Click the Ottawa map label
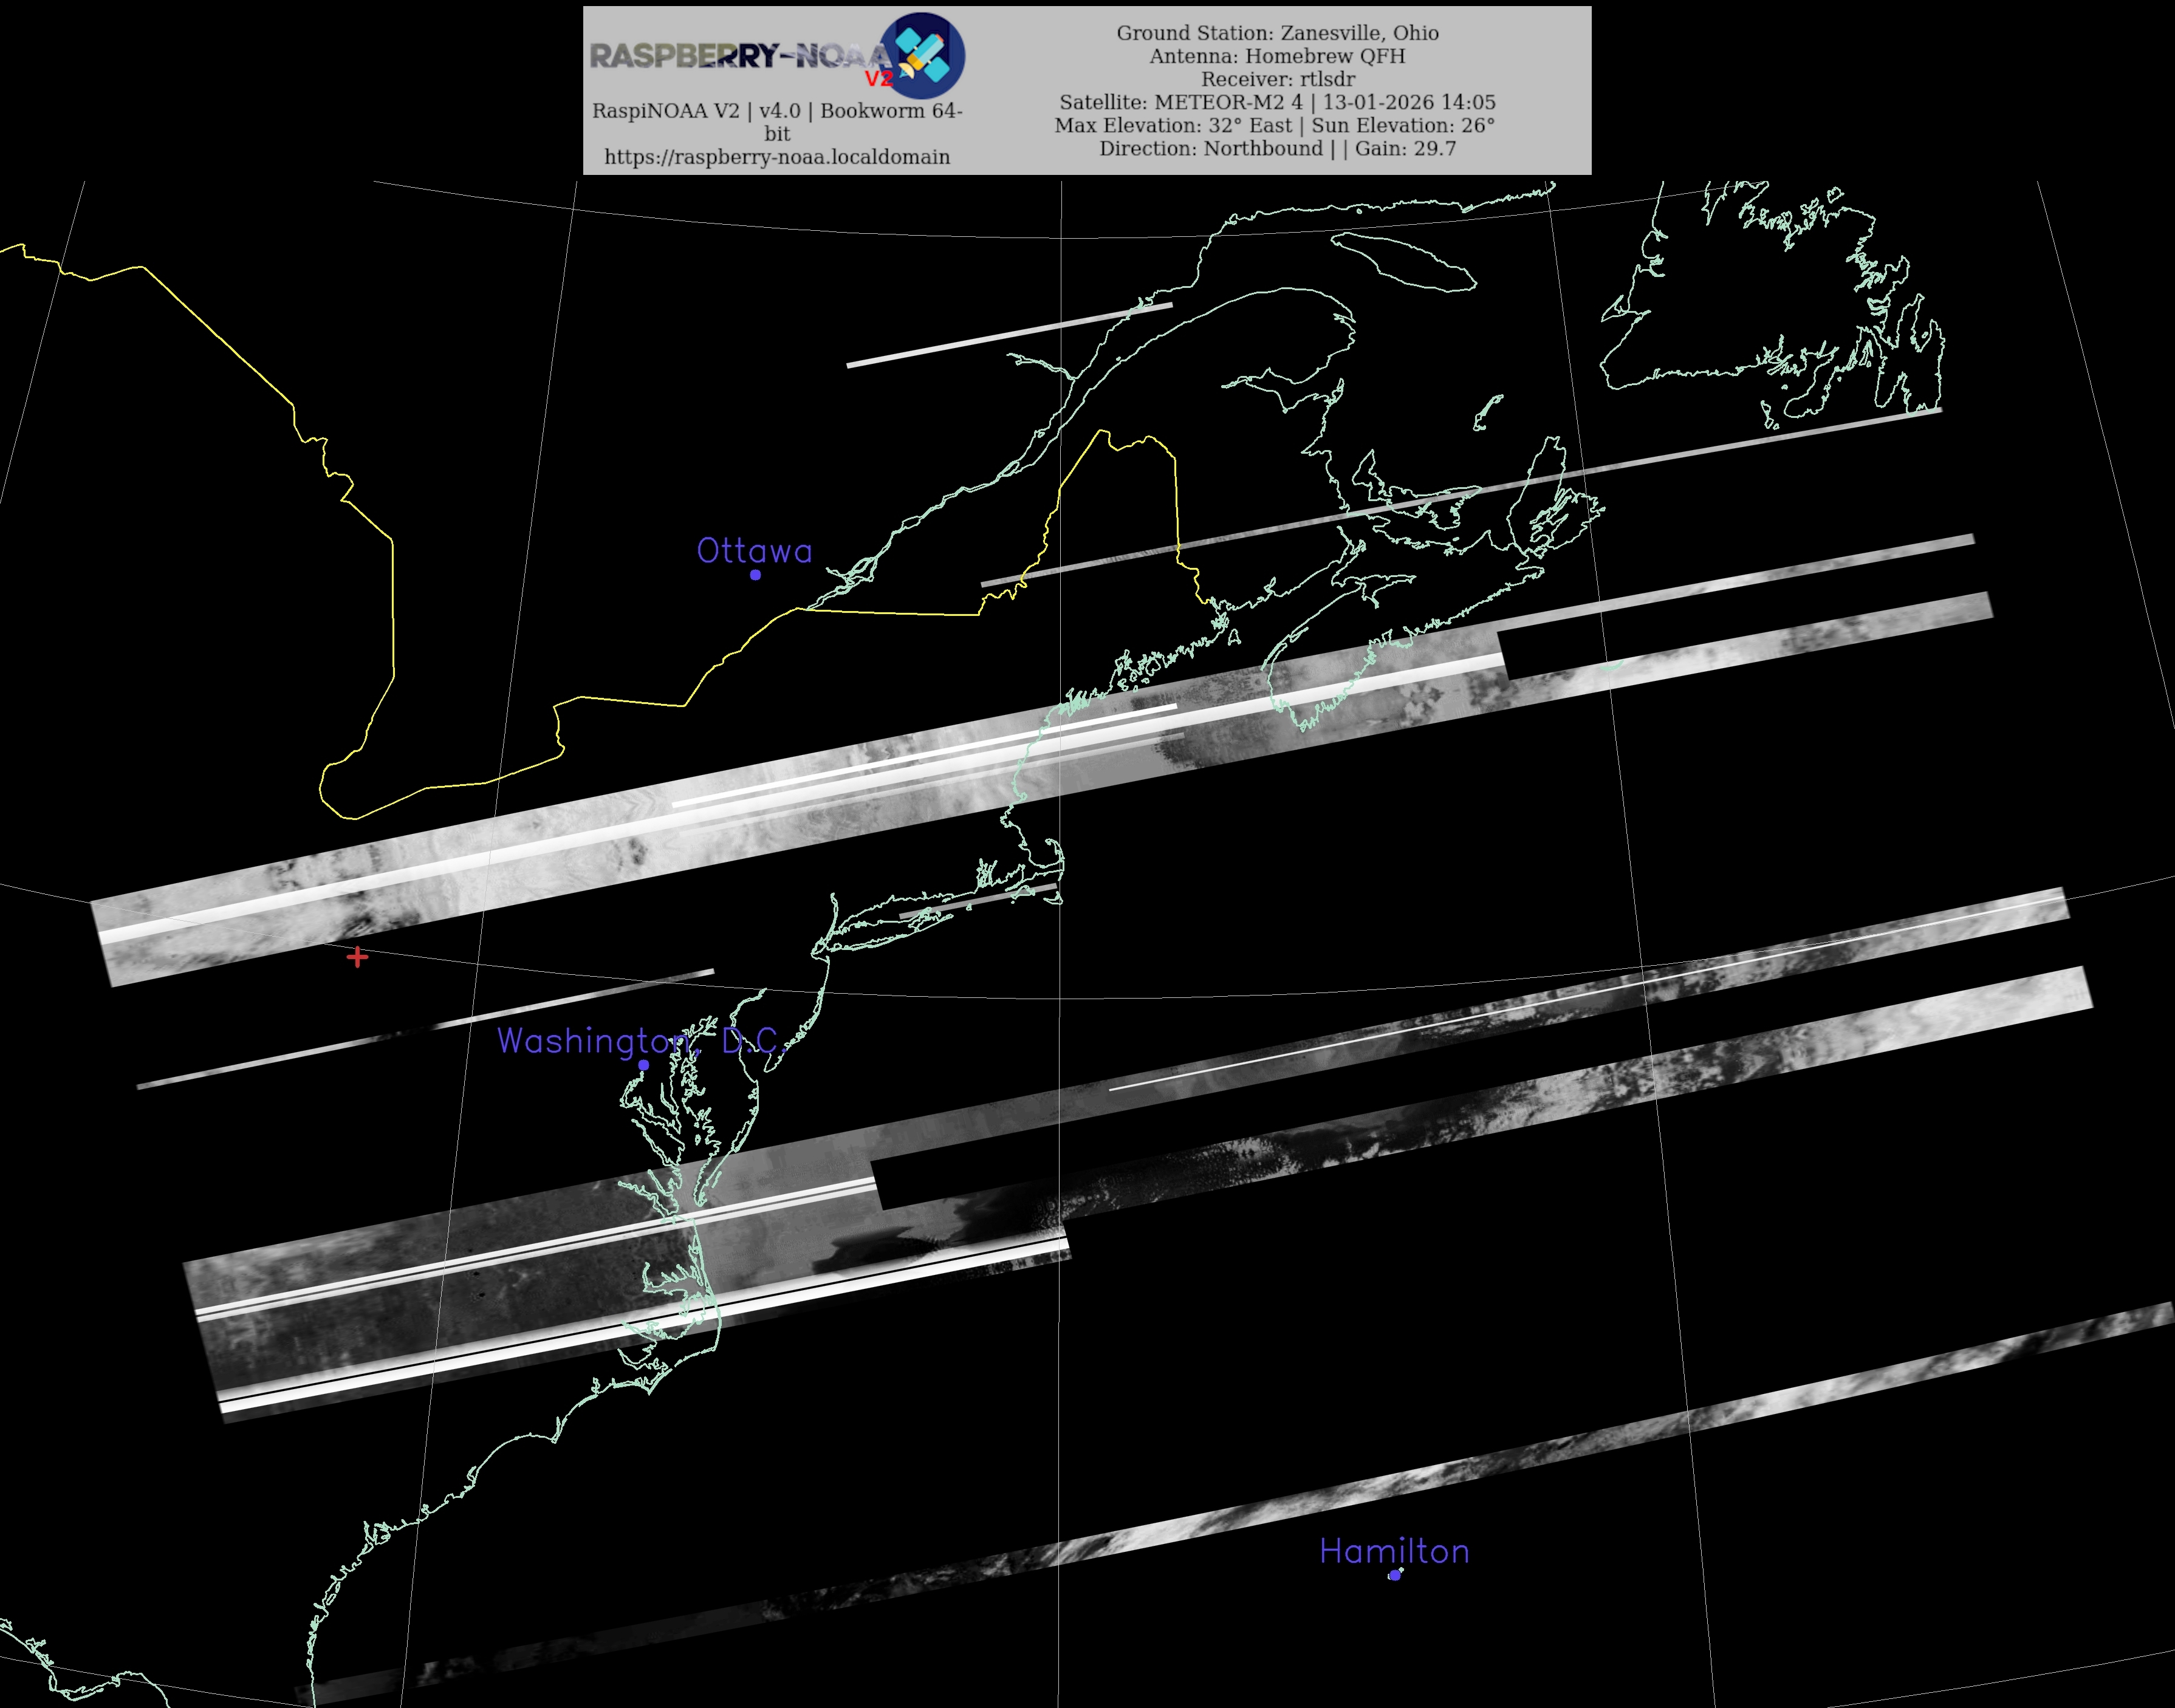 coord(754,551)
